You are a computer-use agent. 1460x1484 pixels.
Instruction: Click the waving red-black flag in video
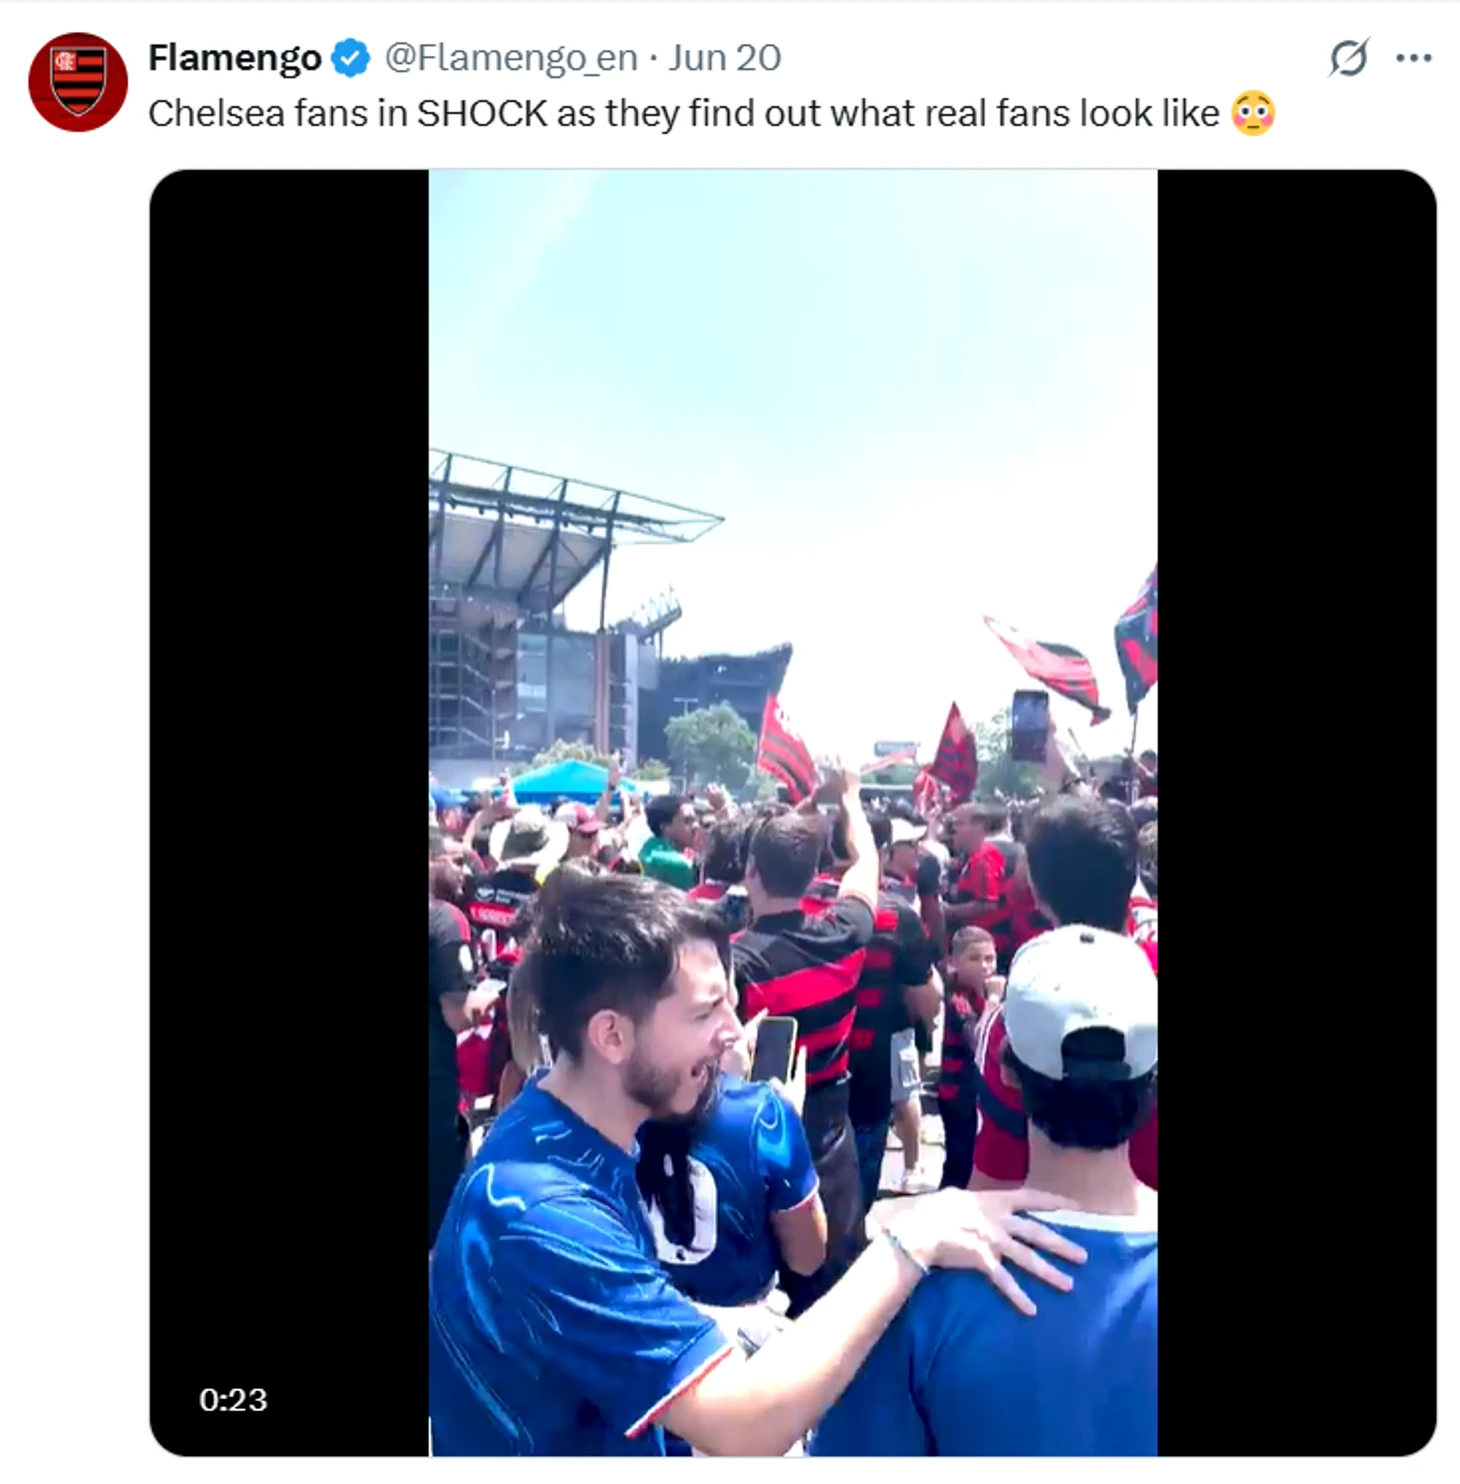pyautogui.click(x=1046, y=664)
